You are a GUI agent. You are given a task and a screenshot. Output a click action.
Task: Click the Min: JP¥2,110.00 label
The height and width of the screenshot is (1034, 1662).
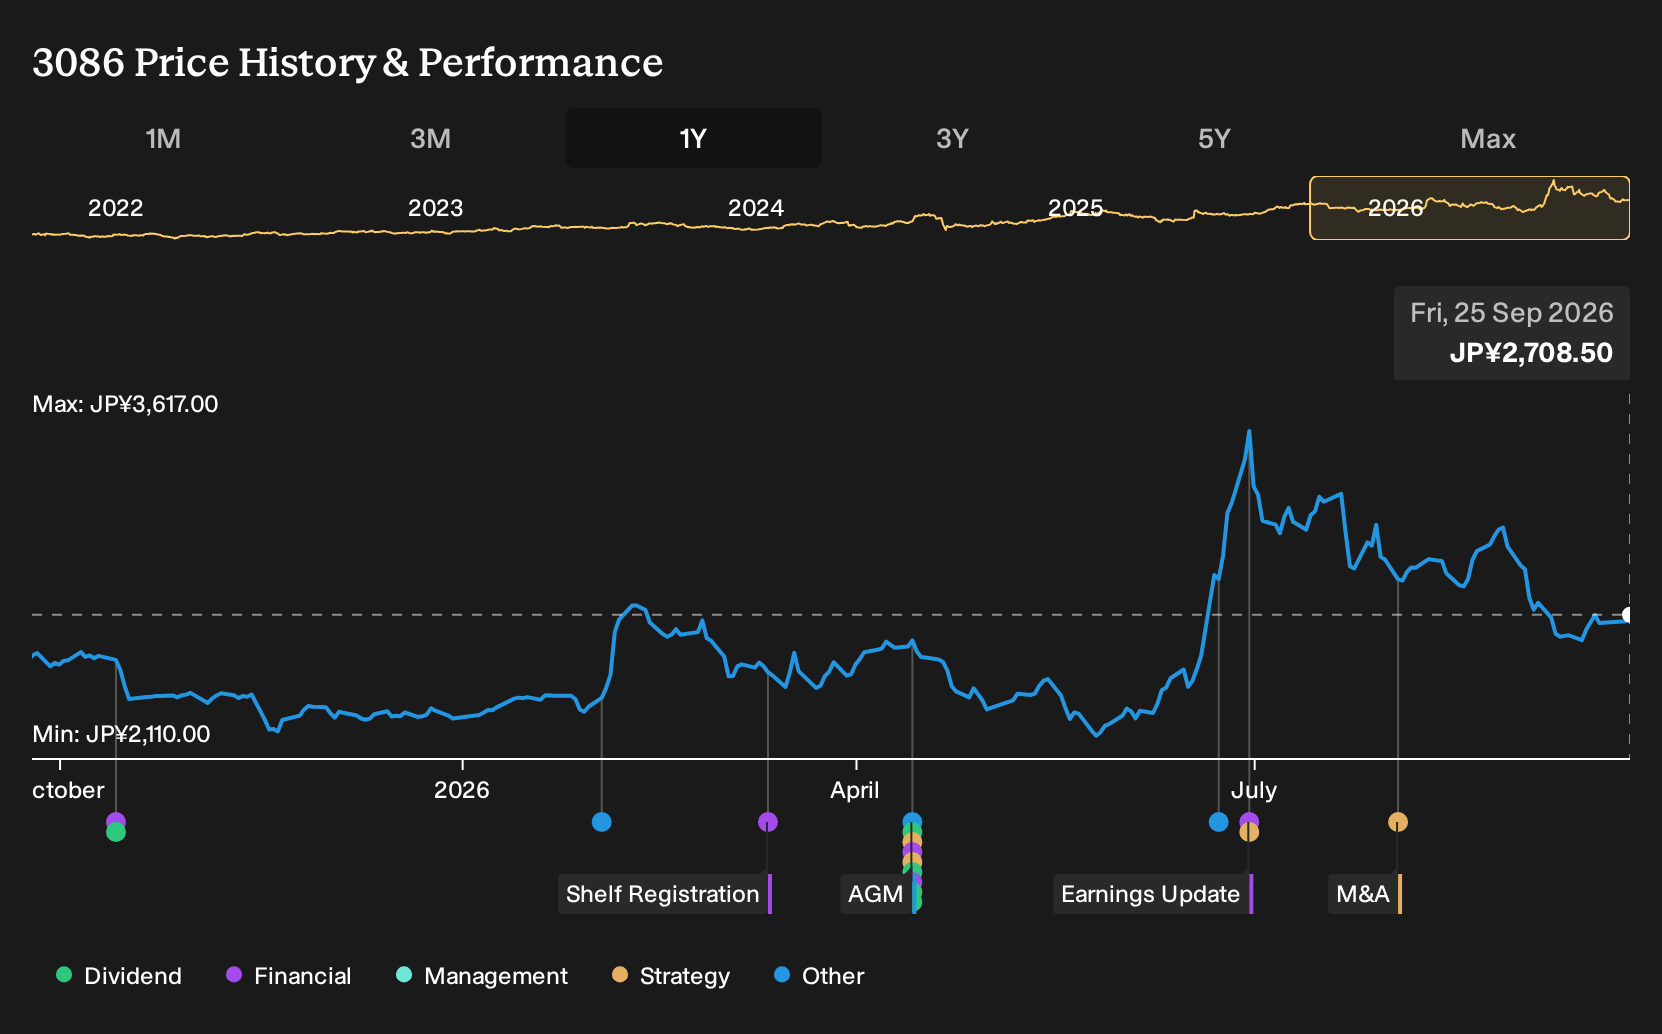coord(121,734)
